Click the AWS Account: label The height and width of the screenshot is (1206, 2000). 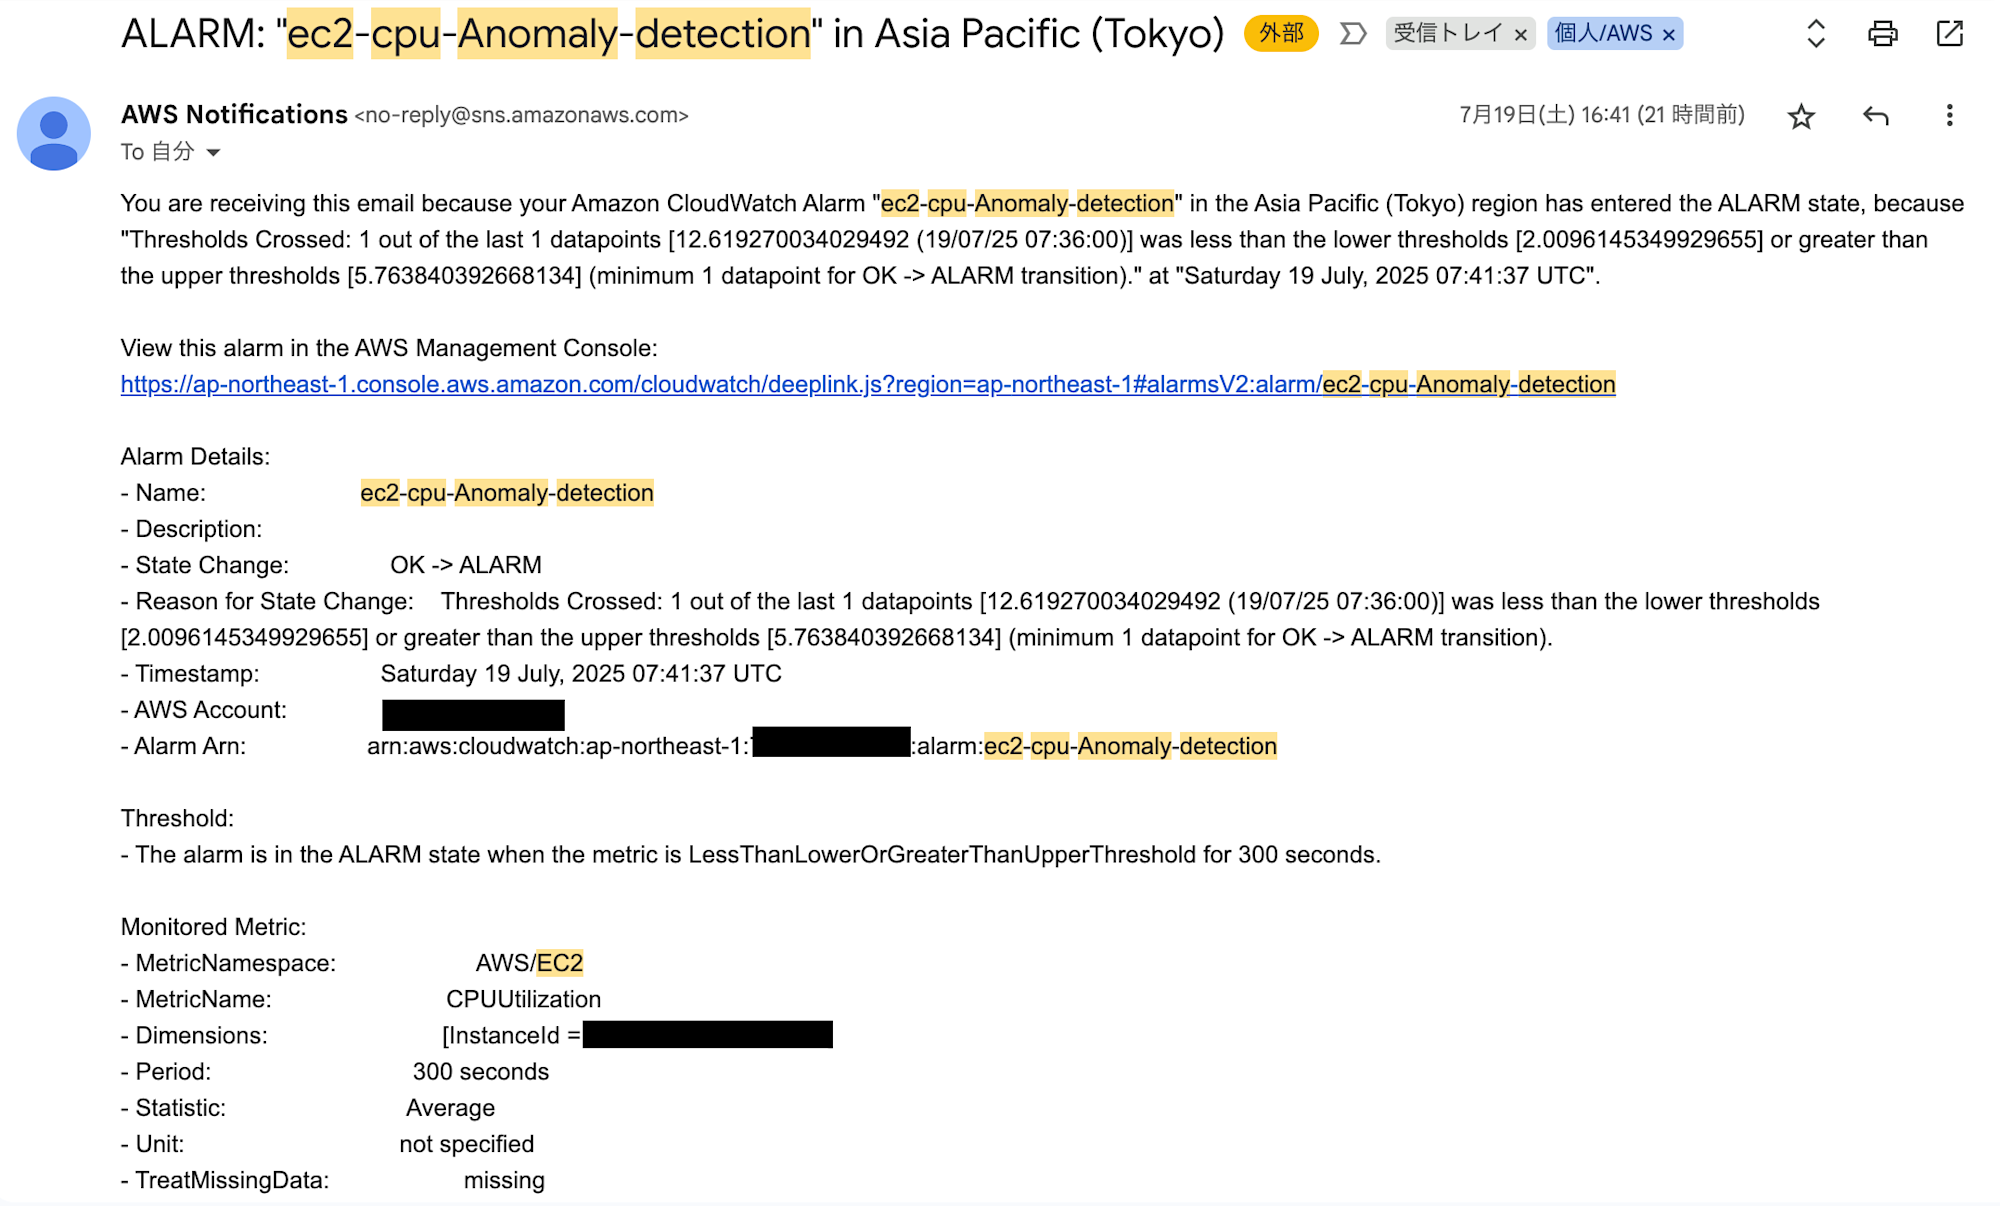[204, 710]
